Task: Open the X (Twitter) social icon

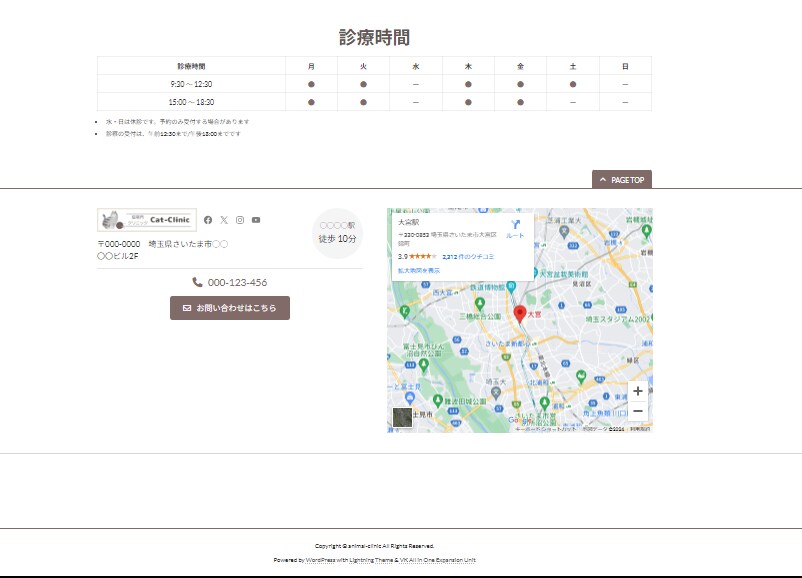Action: tap(224, 220)
